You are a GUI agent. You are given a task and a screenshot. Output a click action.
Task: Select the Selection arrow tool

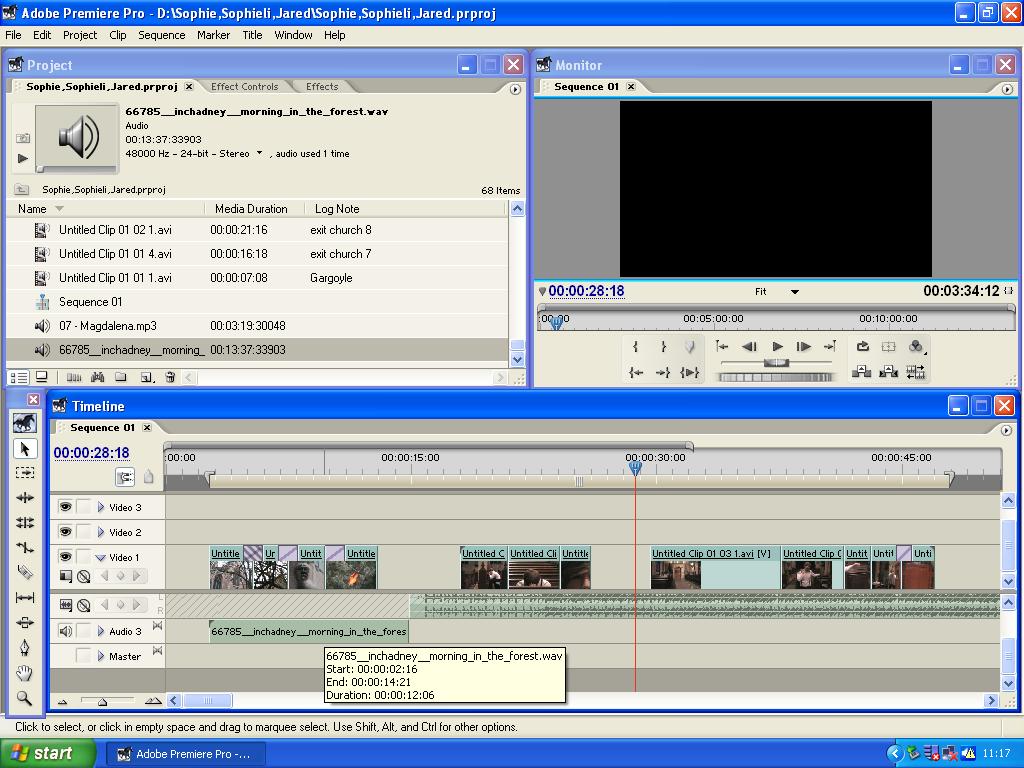pyautogui.click(x=25, y=449)
